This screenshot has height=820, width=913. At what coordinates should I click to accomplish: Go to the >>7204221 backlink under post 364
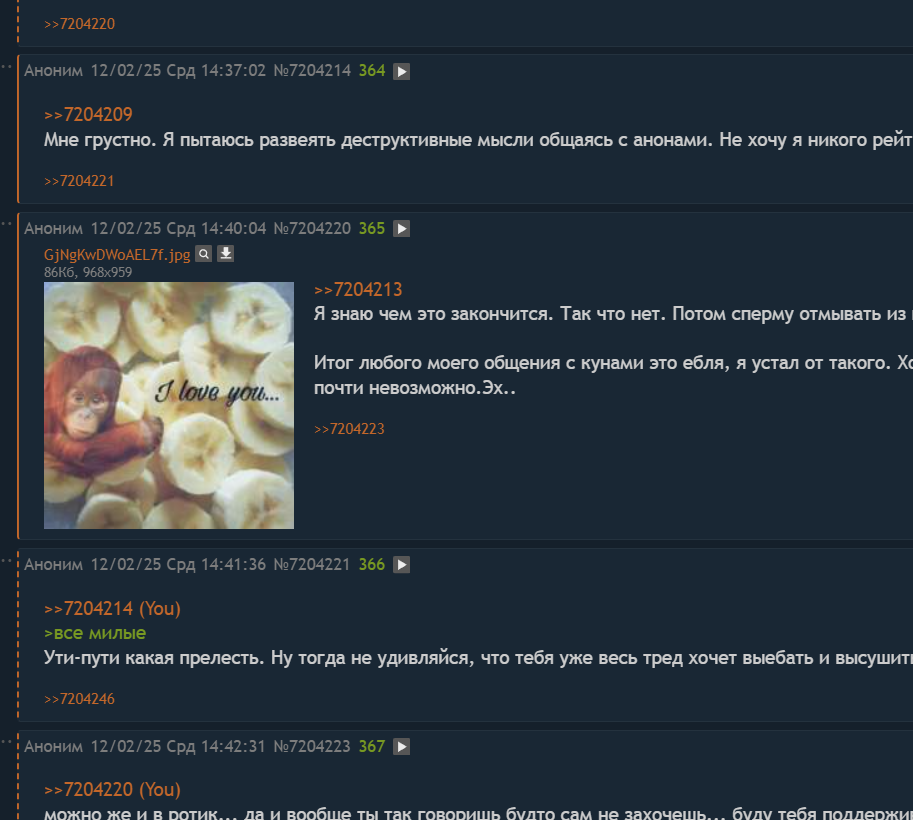(x=79, y=181)
